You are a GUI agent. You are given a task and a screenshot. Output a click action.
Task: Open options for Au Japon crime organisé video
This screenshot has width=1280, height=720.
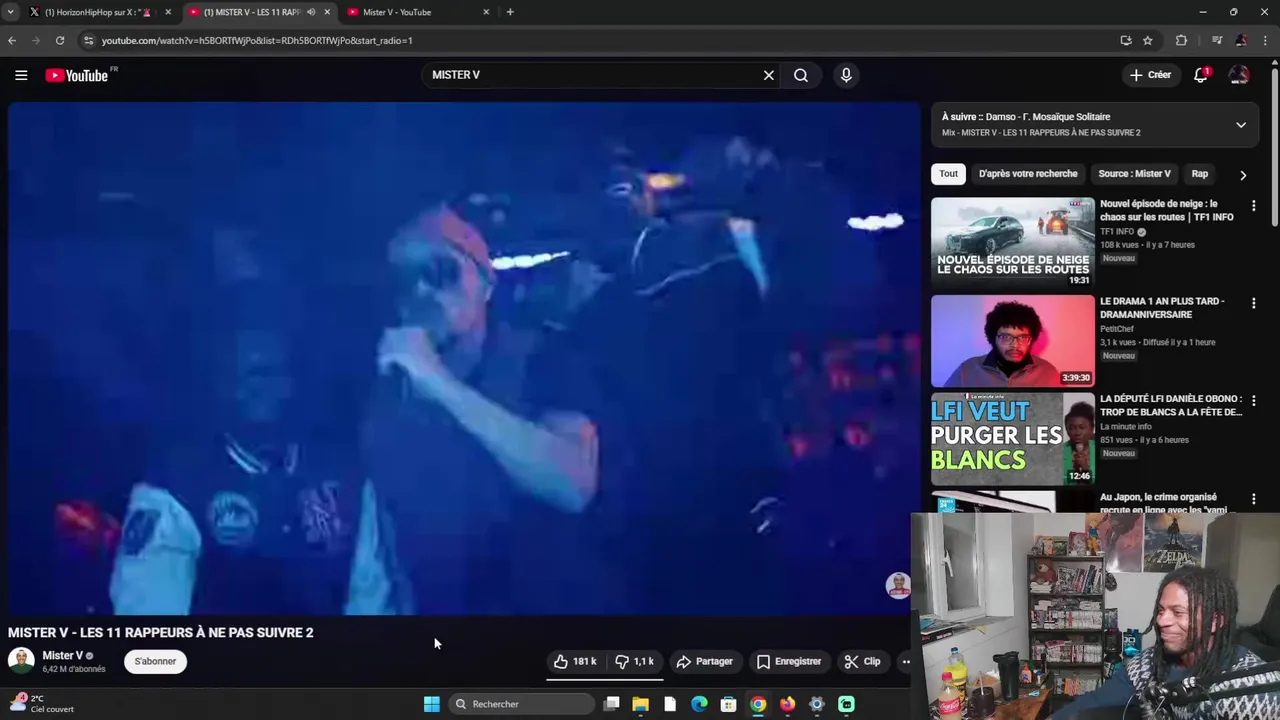tap(1253, 499)
